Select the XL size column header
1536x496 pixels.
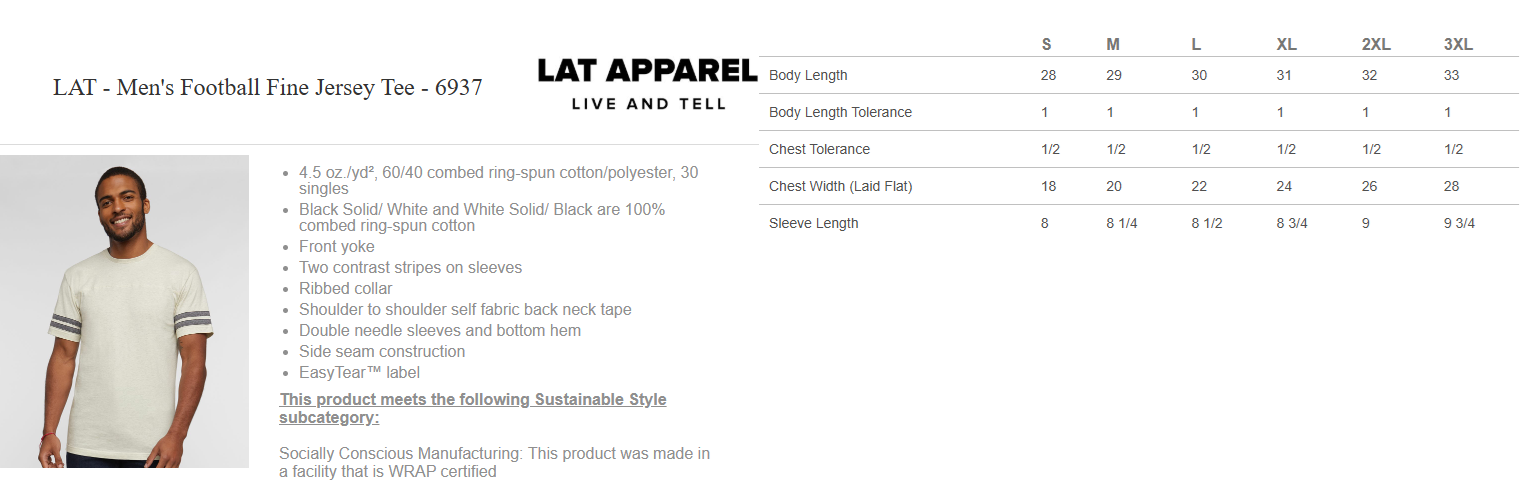point(1286,44)
